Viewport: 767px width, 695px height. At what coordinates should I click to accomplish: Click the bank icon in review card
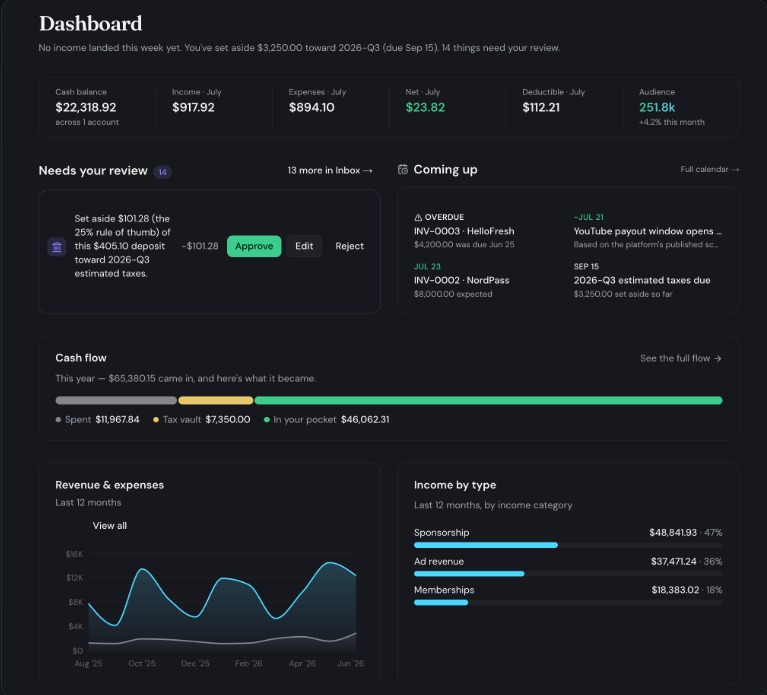[x=57, y=247]
